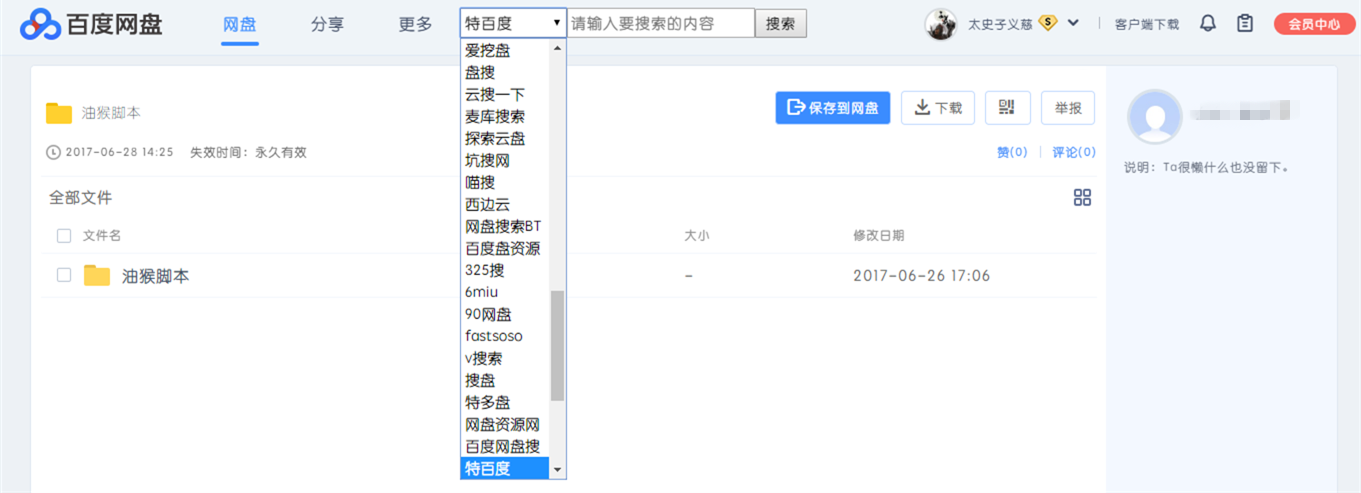The image size is (1361, 493).
Task: Select 搜盘 in the dropdown list
Action: [x=506, y=380]
